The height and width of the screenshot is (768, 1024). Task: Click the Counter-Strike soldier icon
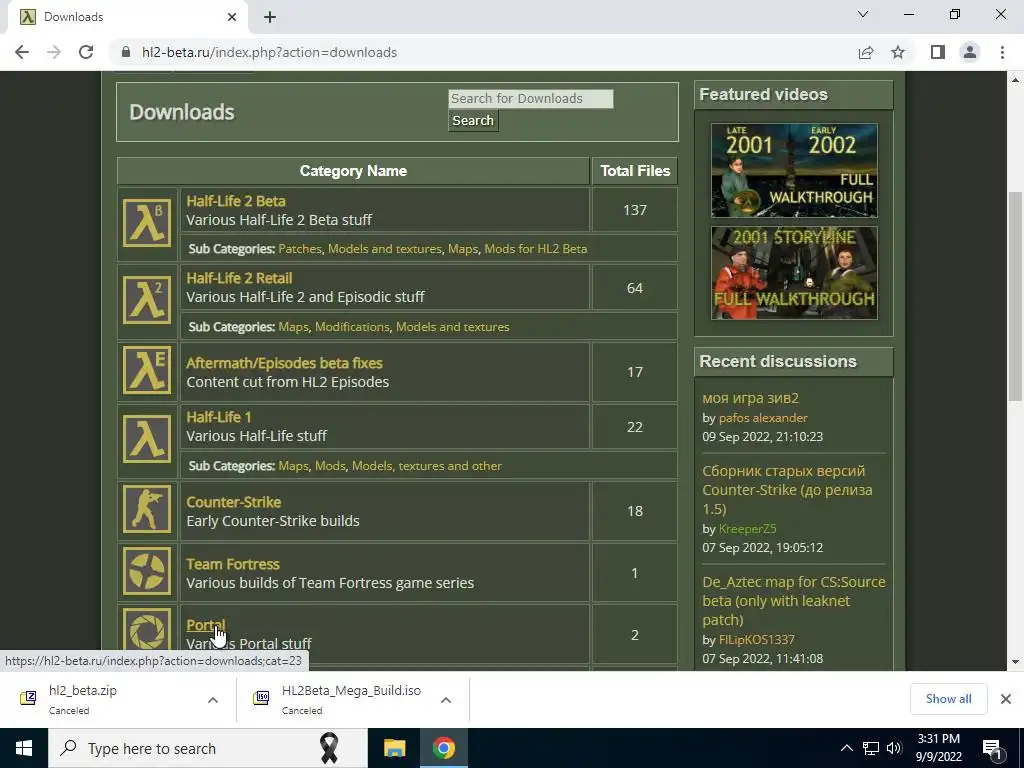click(x=147, y=509)
